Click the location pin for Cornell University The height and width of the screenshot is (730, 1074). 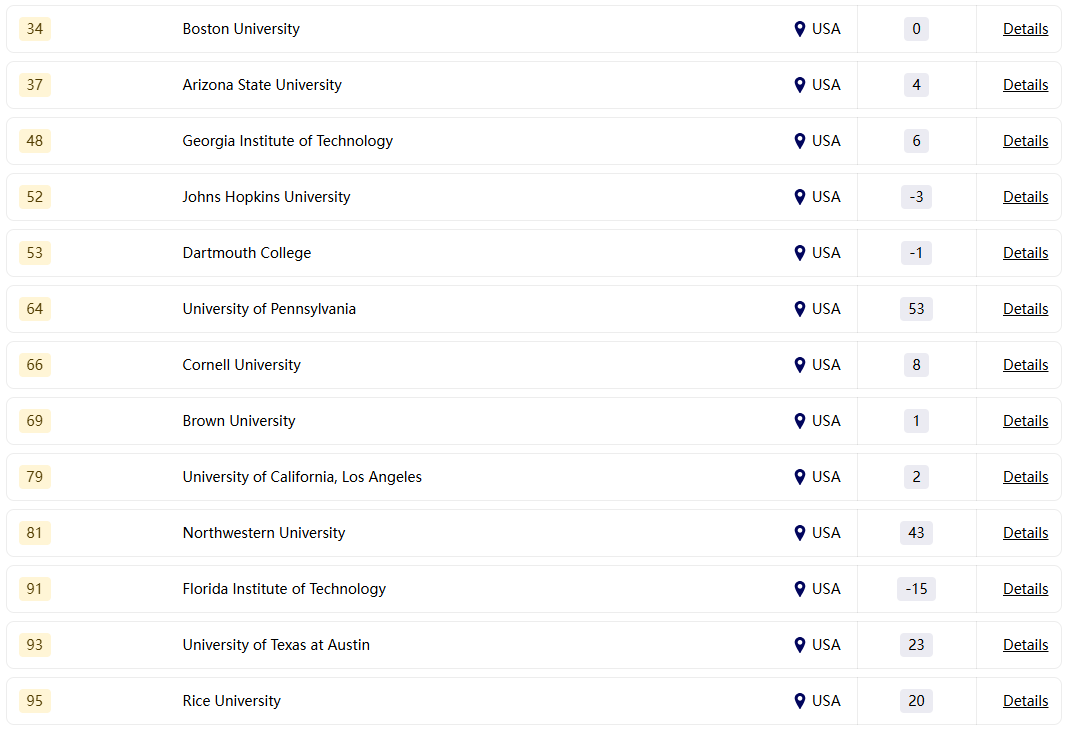800,365
